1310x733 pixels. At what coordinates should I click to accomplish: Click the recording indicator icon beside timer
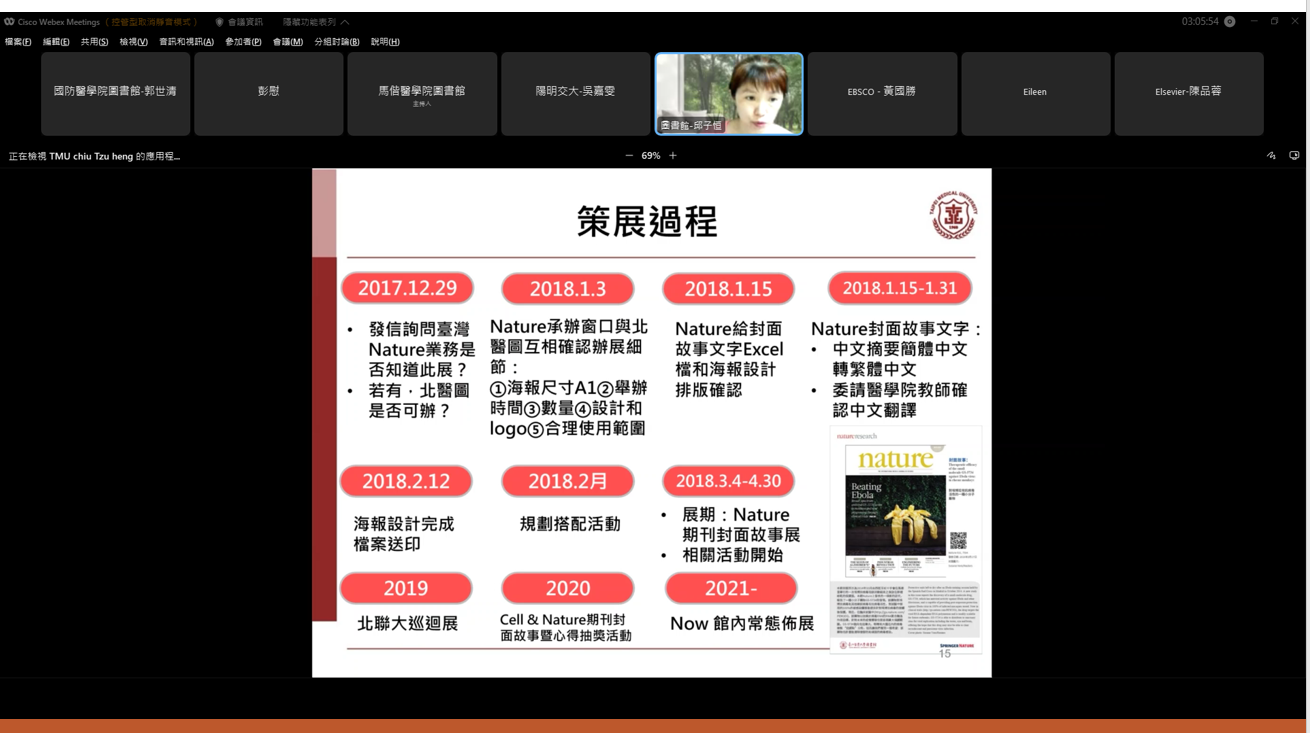click(1229, 22)
